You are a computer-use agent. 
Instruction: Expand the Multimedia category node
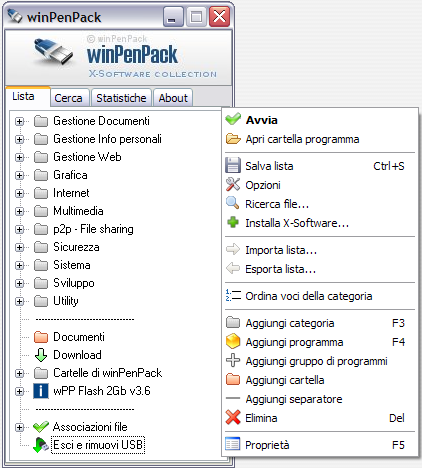19,211
